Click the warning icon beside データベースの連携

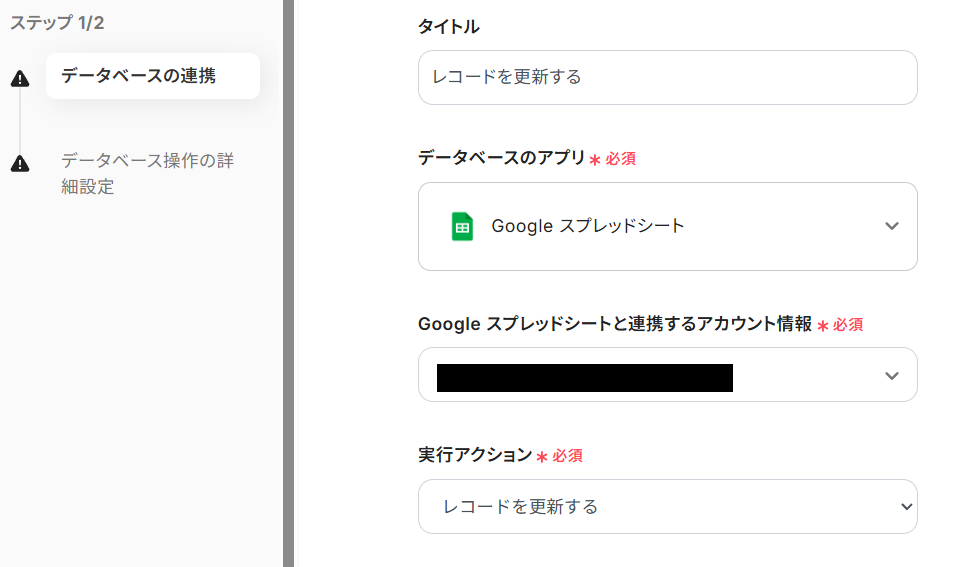click(19, 79)
